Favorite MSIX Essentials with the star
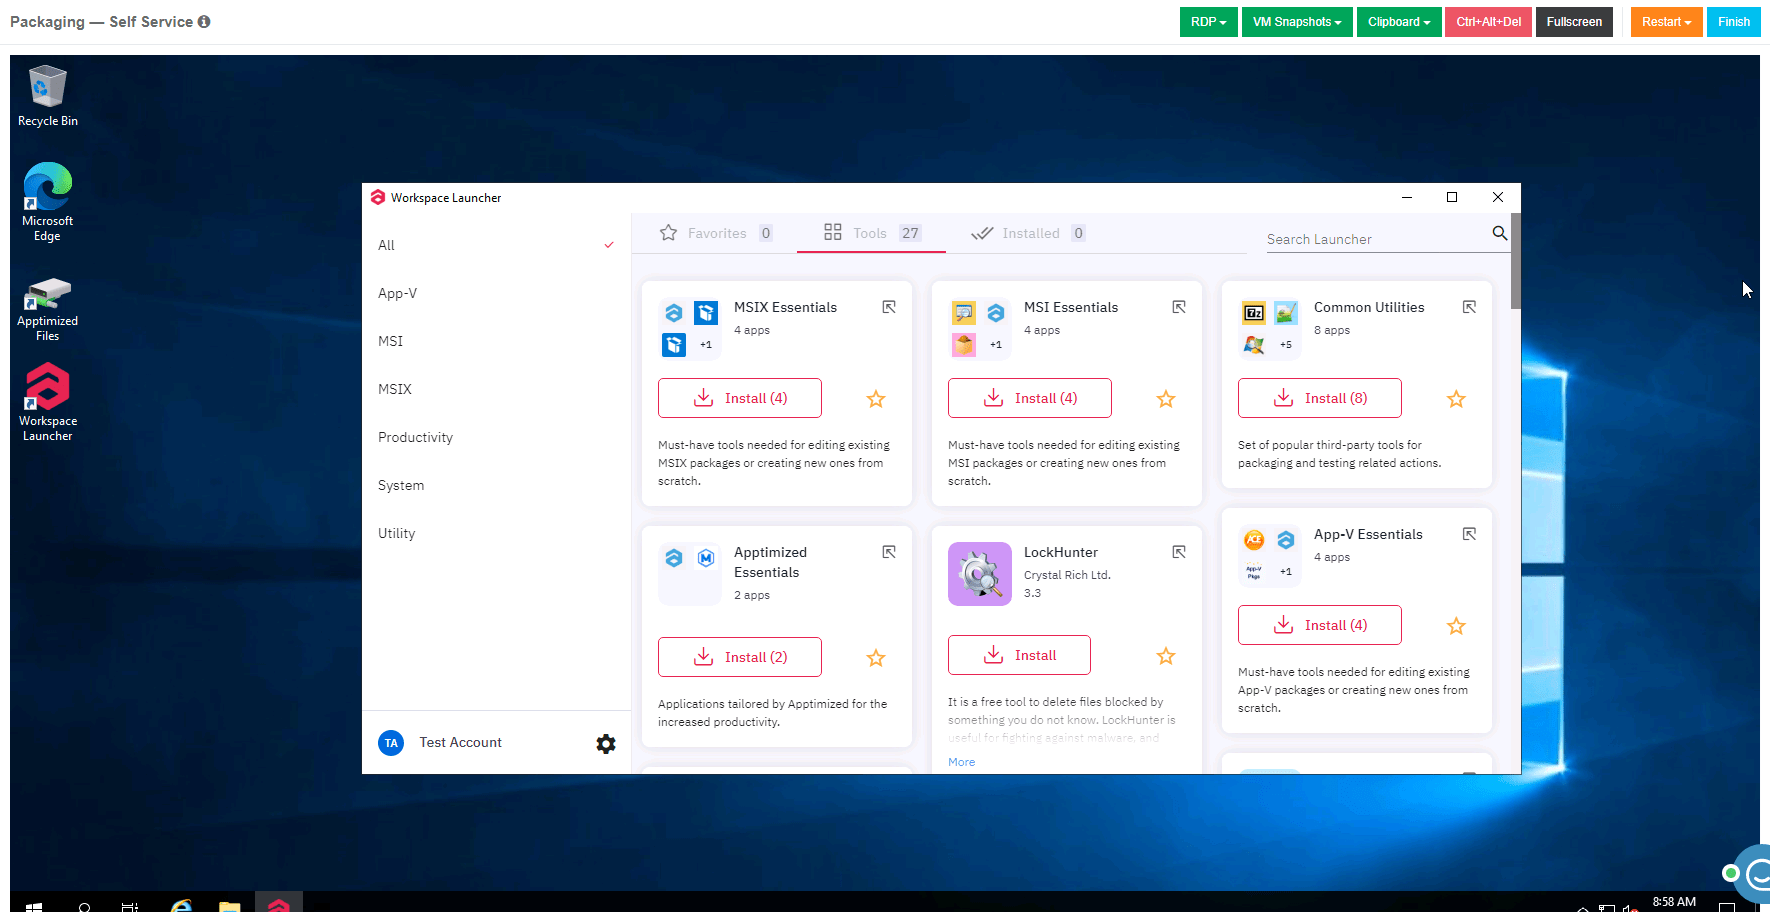The height and width of the screenshot is (912, 1770). coord(876,399)
